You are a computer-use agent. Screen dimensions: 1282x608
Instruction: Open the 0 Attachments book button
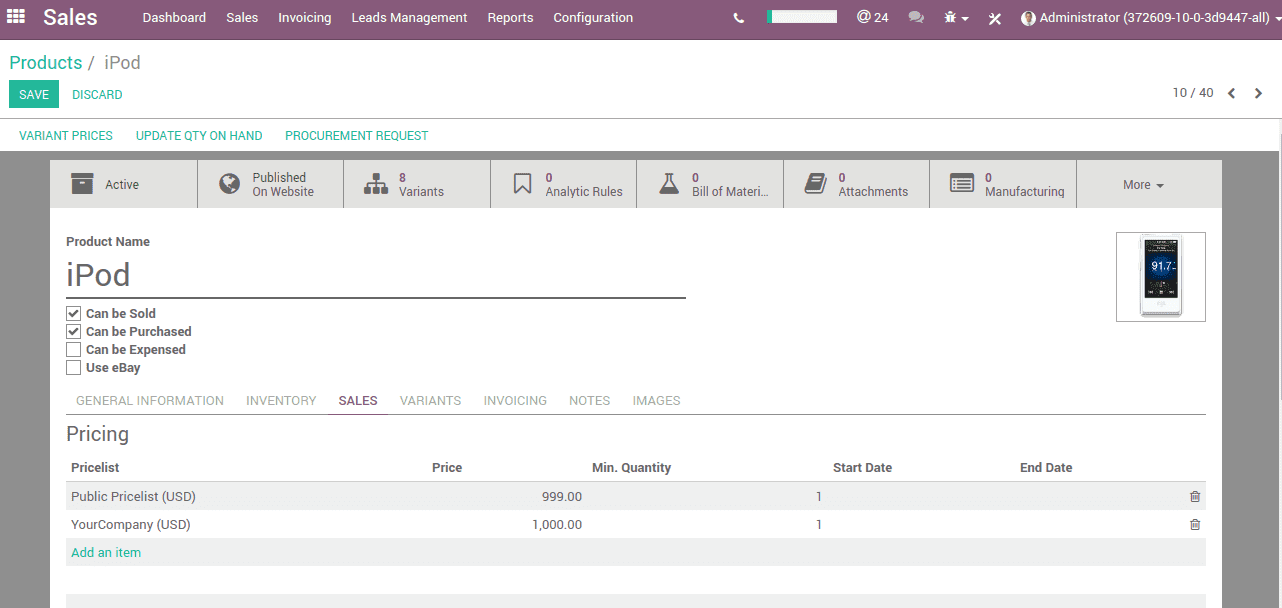coord(856,184)
